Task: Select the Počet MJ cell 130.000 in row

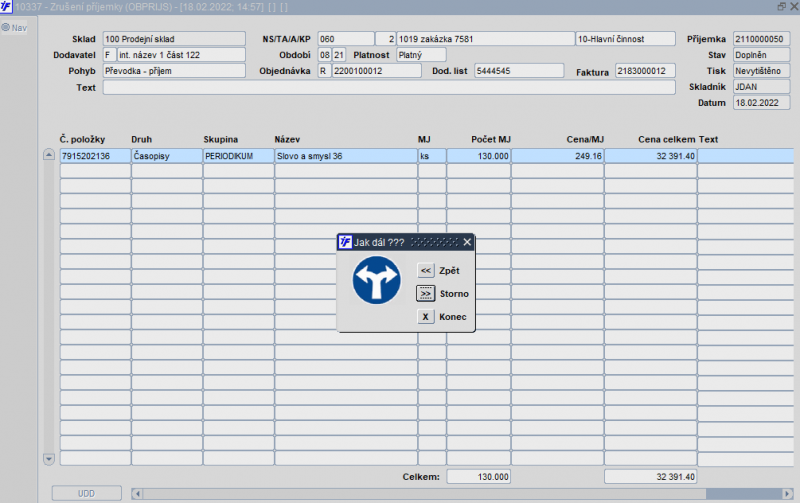Action: tap(479, 156)
